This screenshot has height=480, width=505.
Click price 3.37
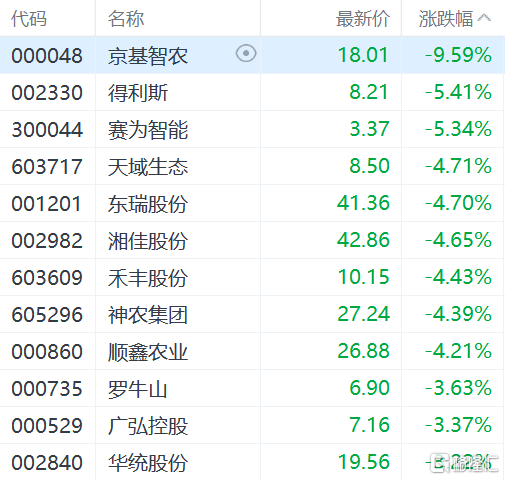pos(369,129)
